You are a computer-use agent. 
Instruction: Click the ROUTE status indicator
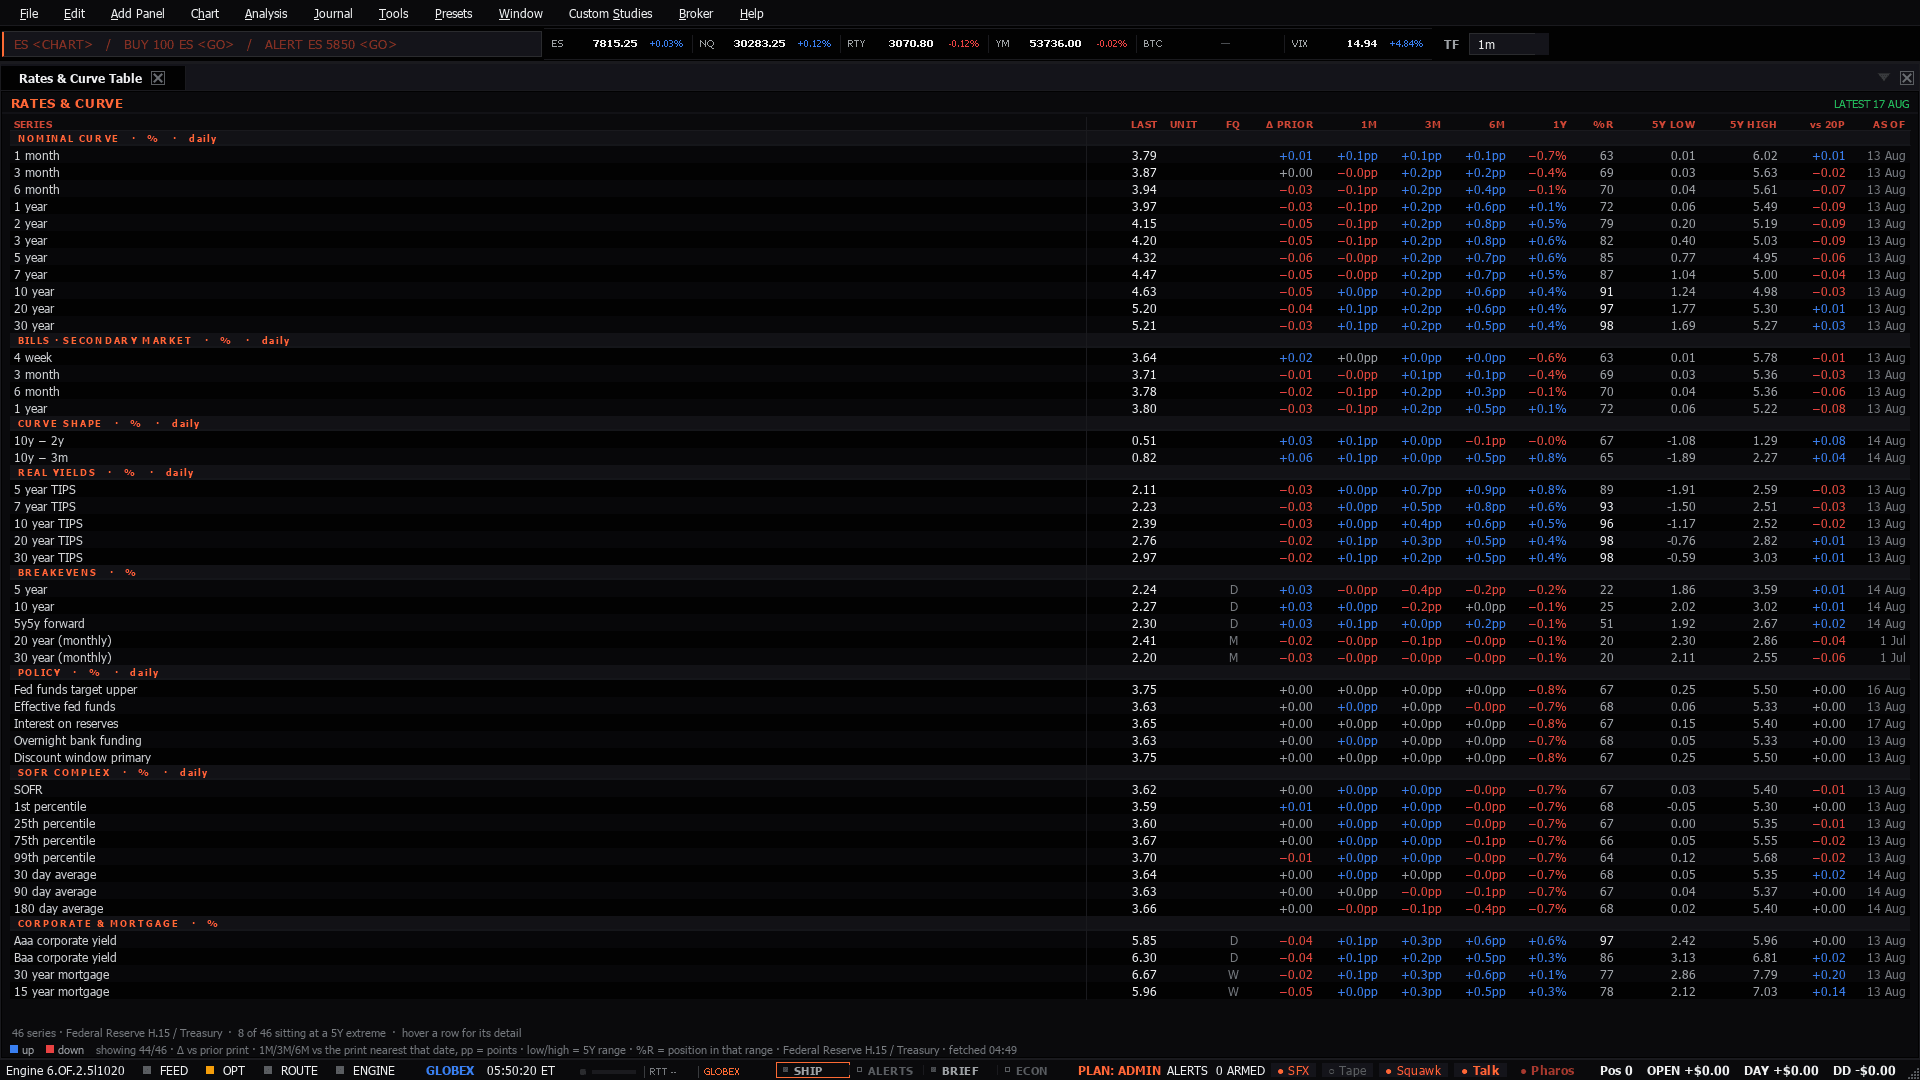click(290, 1070)
